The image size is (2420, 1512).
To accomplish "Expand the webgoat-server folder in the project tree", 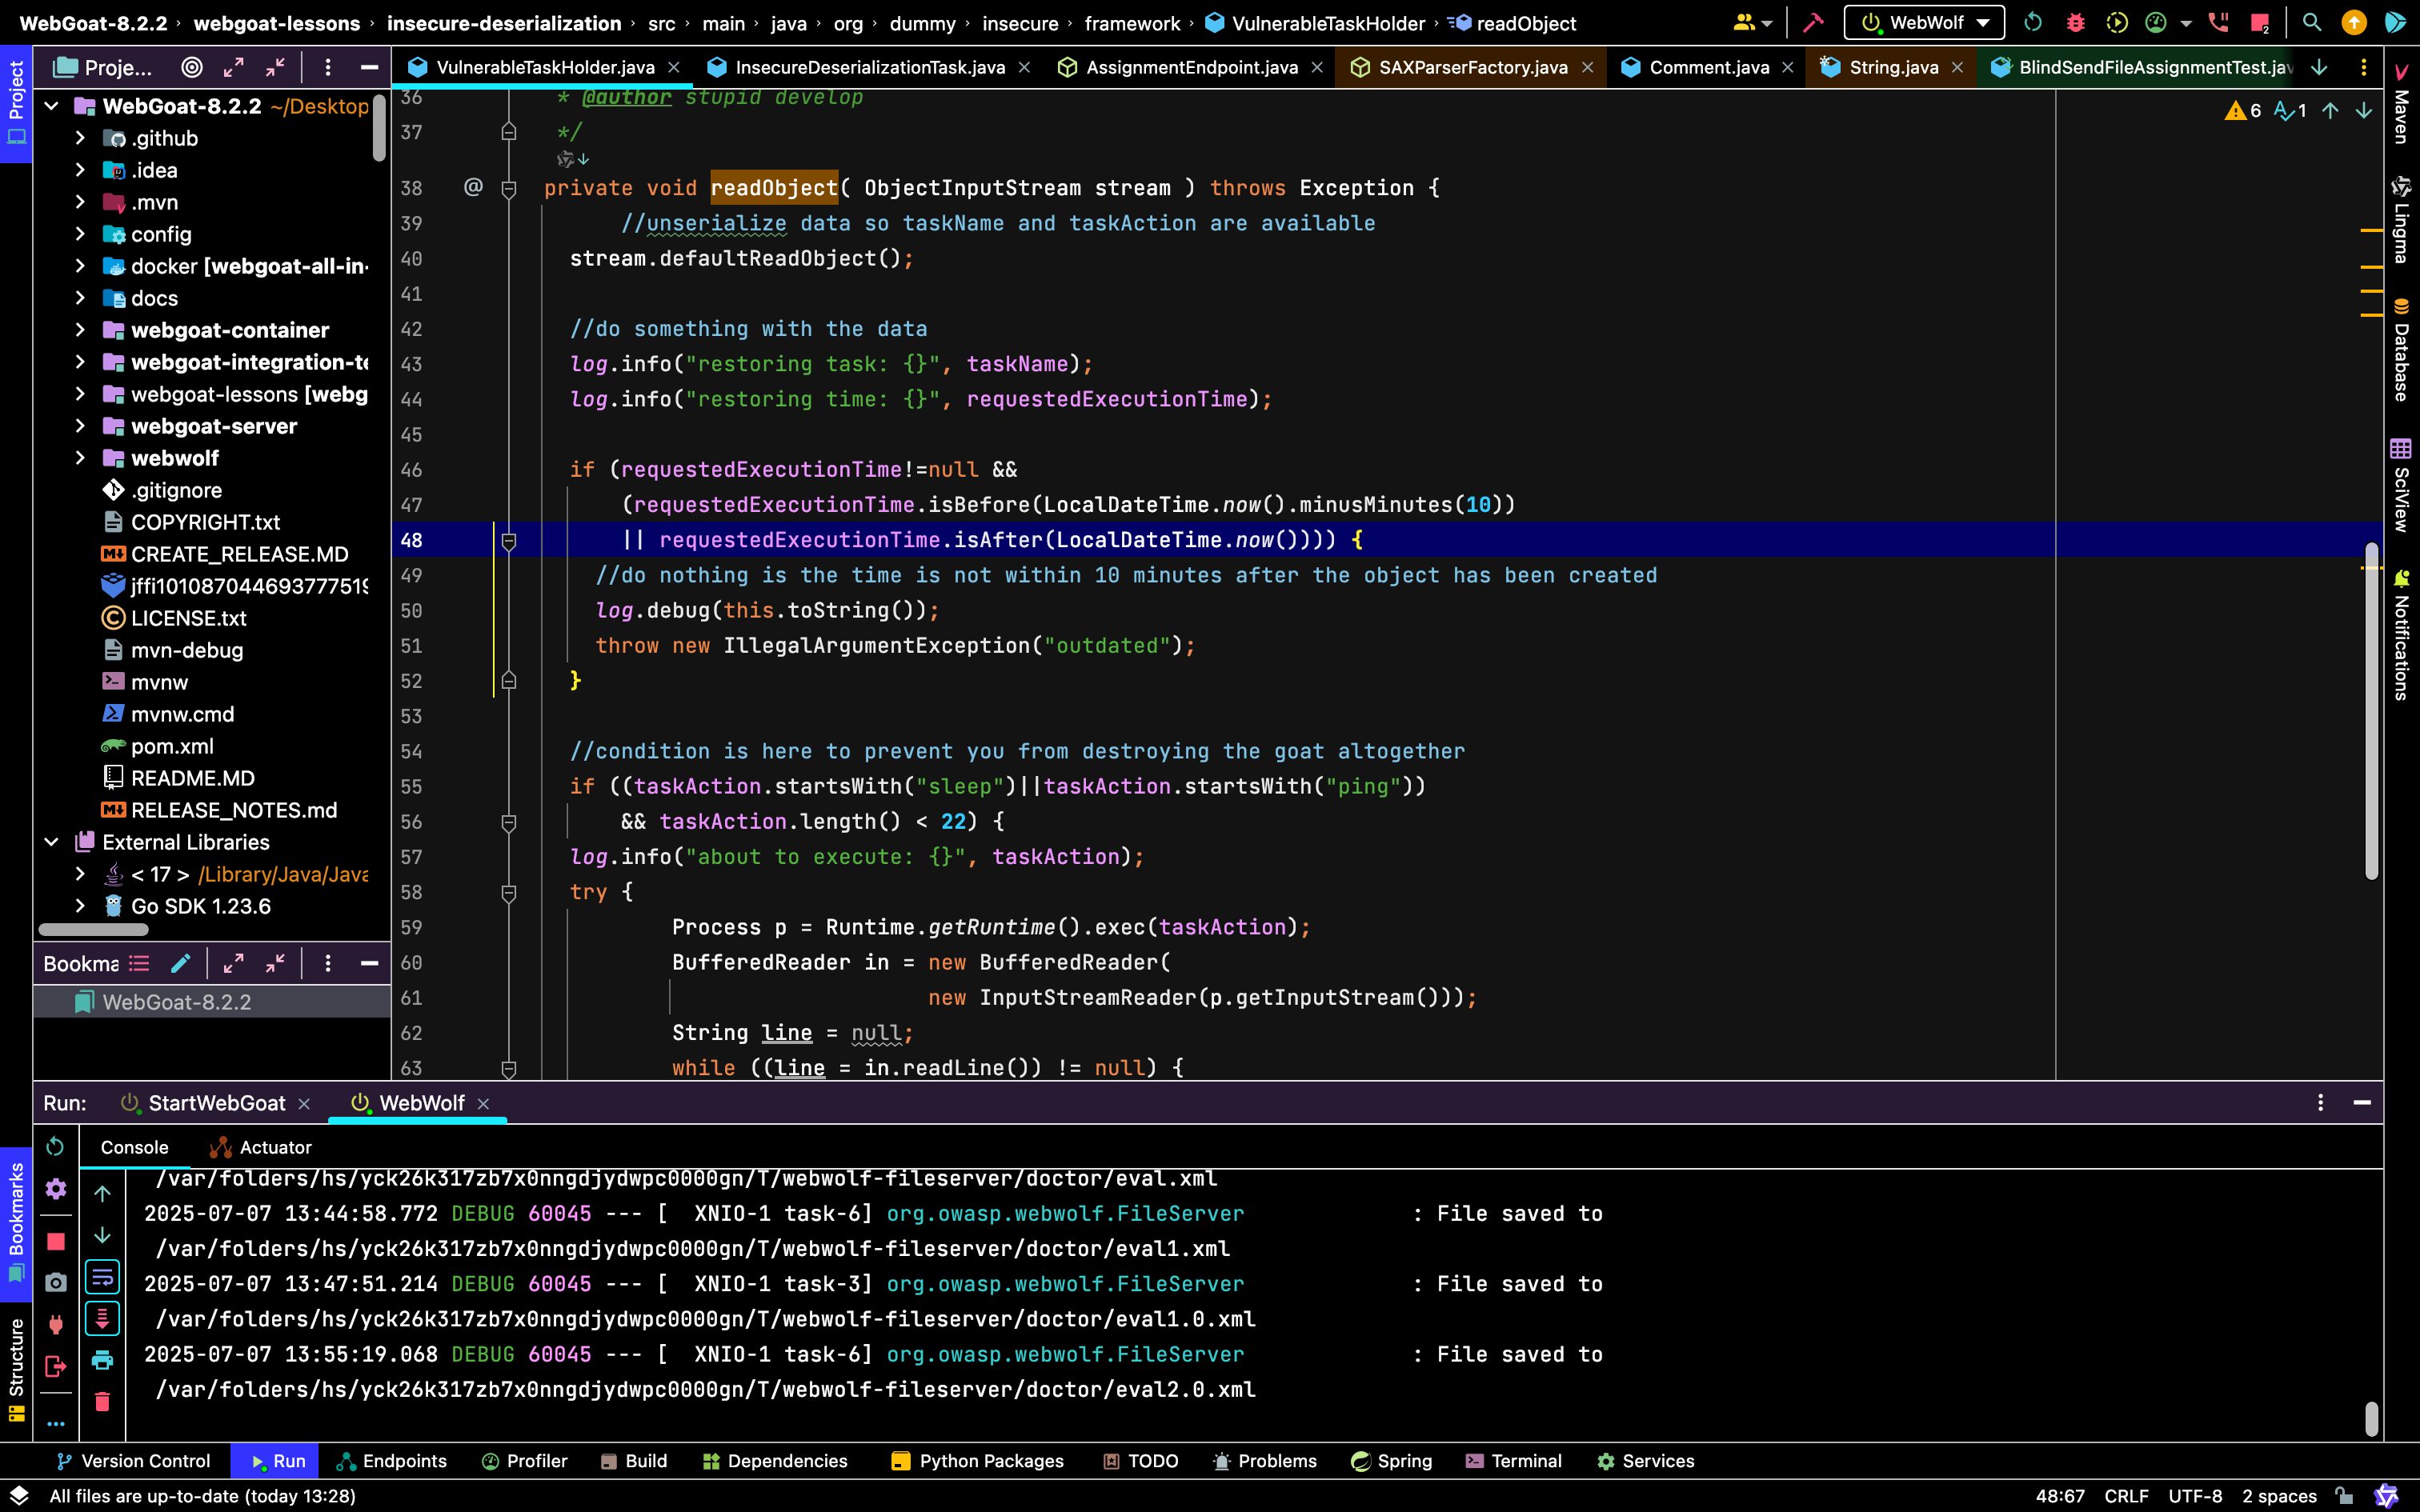I will pos(80,426).
